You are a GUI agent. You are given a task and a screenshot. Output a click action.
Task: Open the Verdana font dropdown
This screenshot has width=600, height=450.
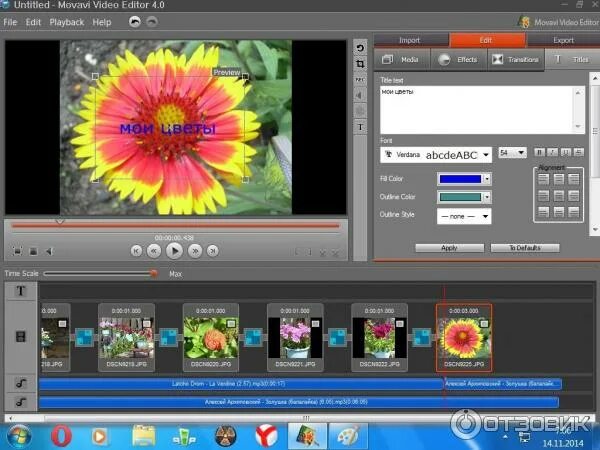[436, 155]
